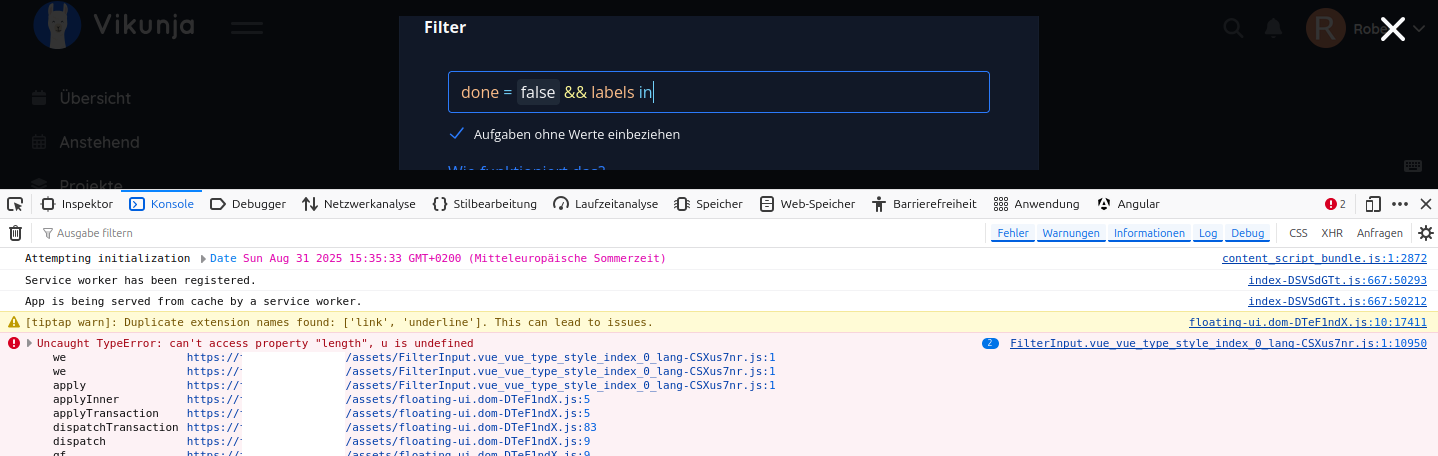Expand the Uncaught TypeError stack trace
This screenshot has width=1438, height=456.
29,343
